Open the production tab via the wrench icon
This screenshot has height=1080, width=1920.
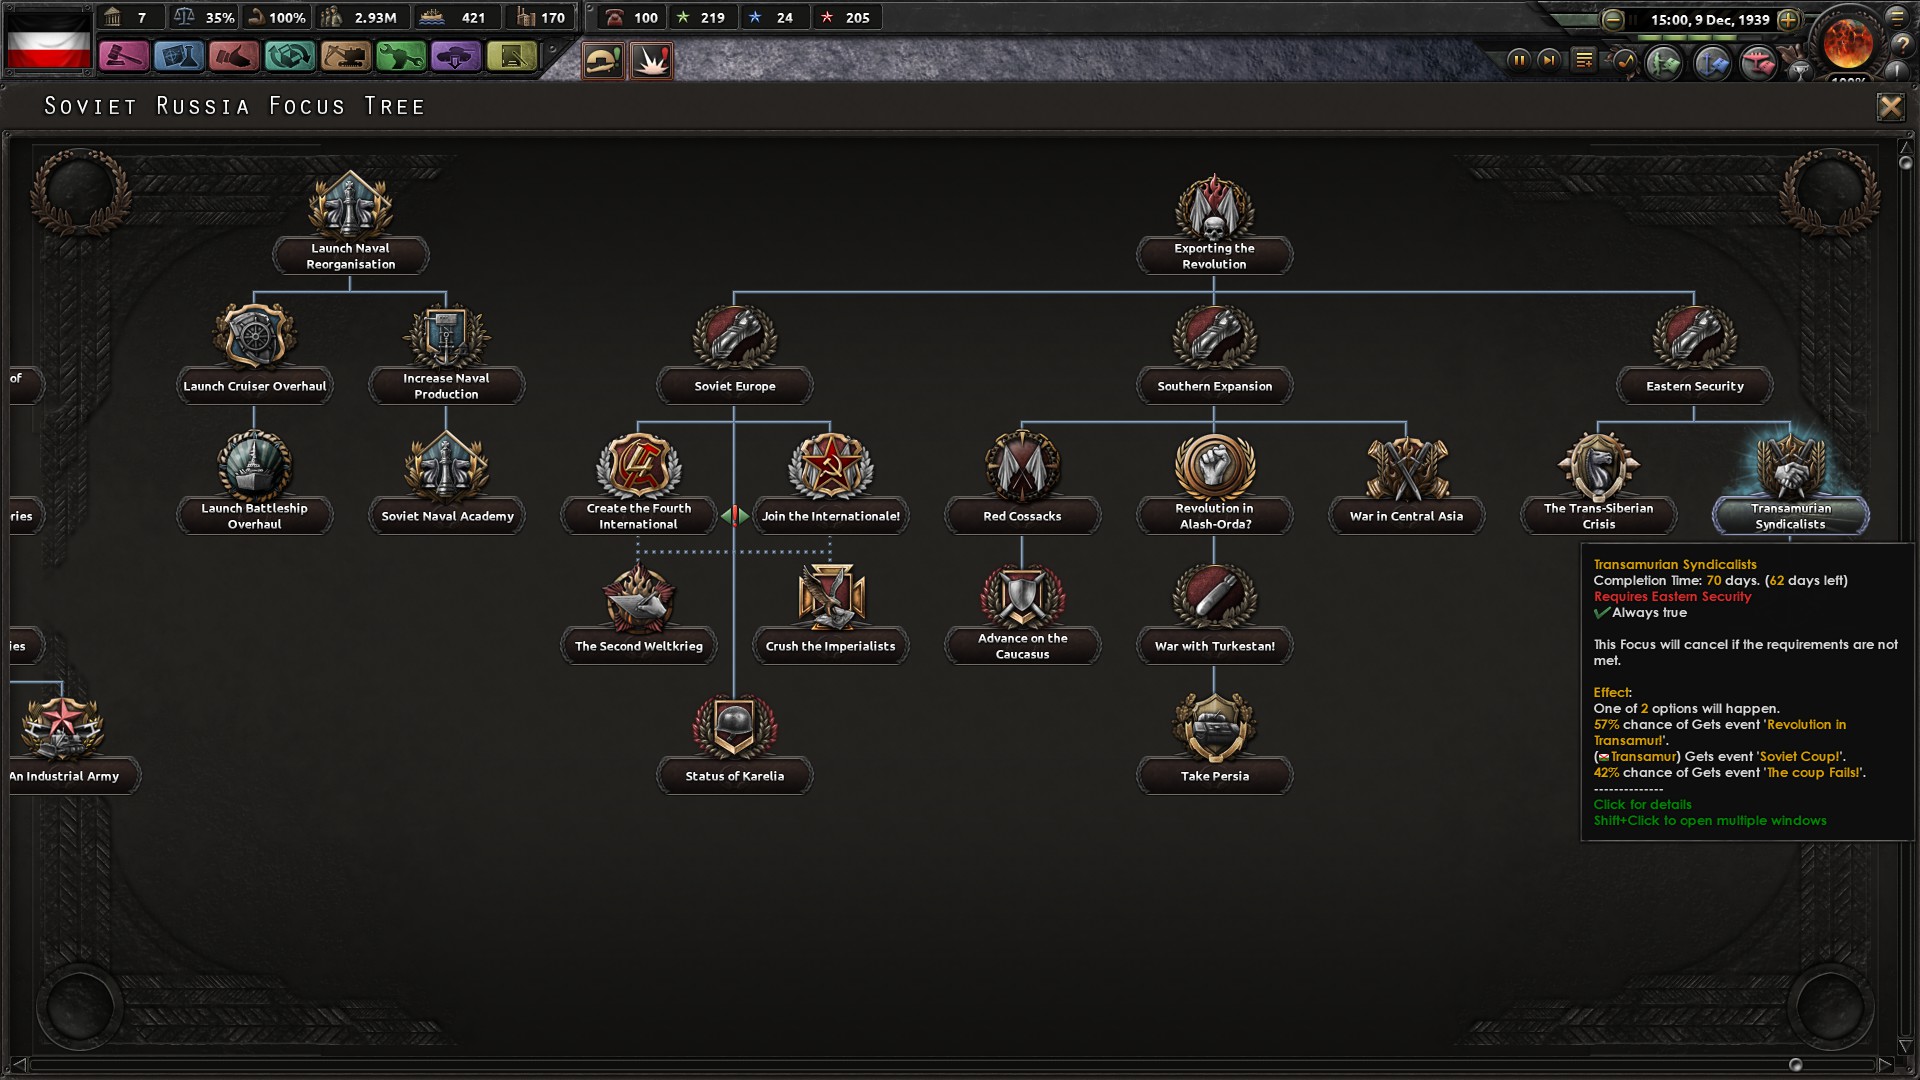(400, 57)
